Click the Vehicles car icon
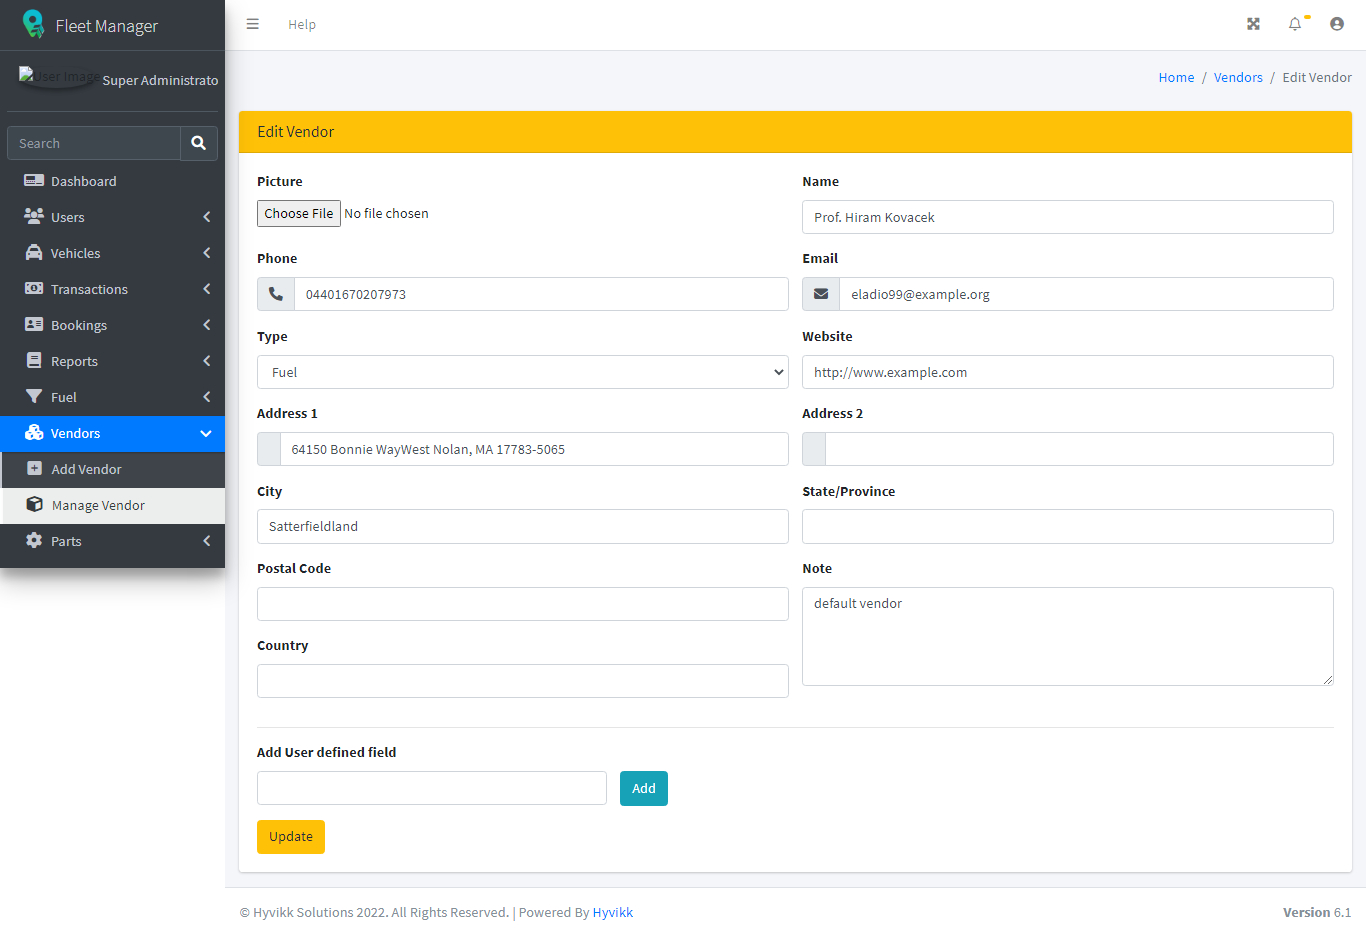This screenshot has height=952, width=1366. point(34,253)
